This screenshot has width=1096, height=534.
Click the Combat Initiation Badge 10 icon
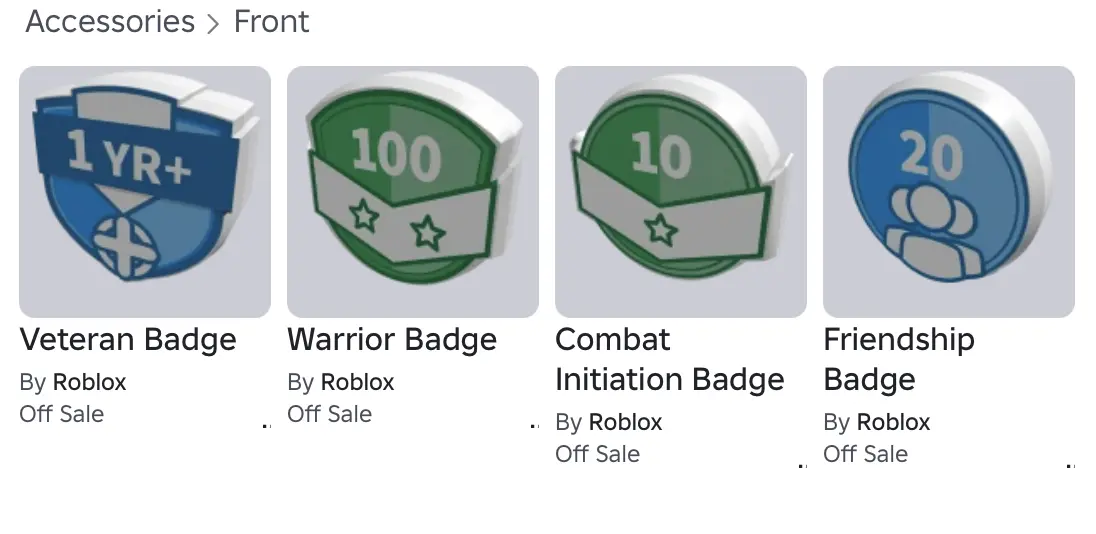[x=680, y=191]
